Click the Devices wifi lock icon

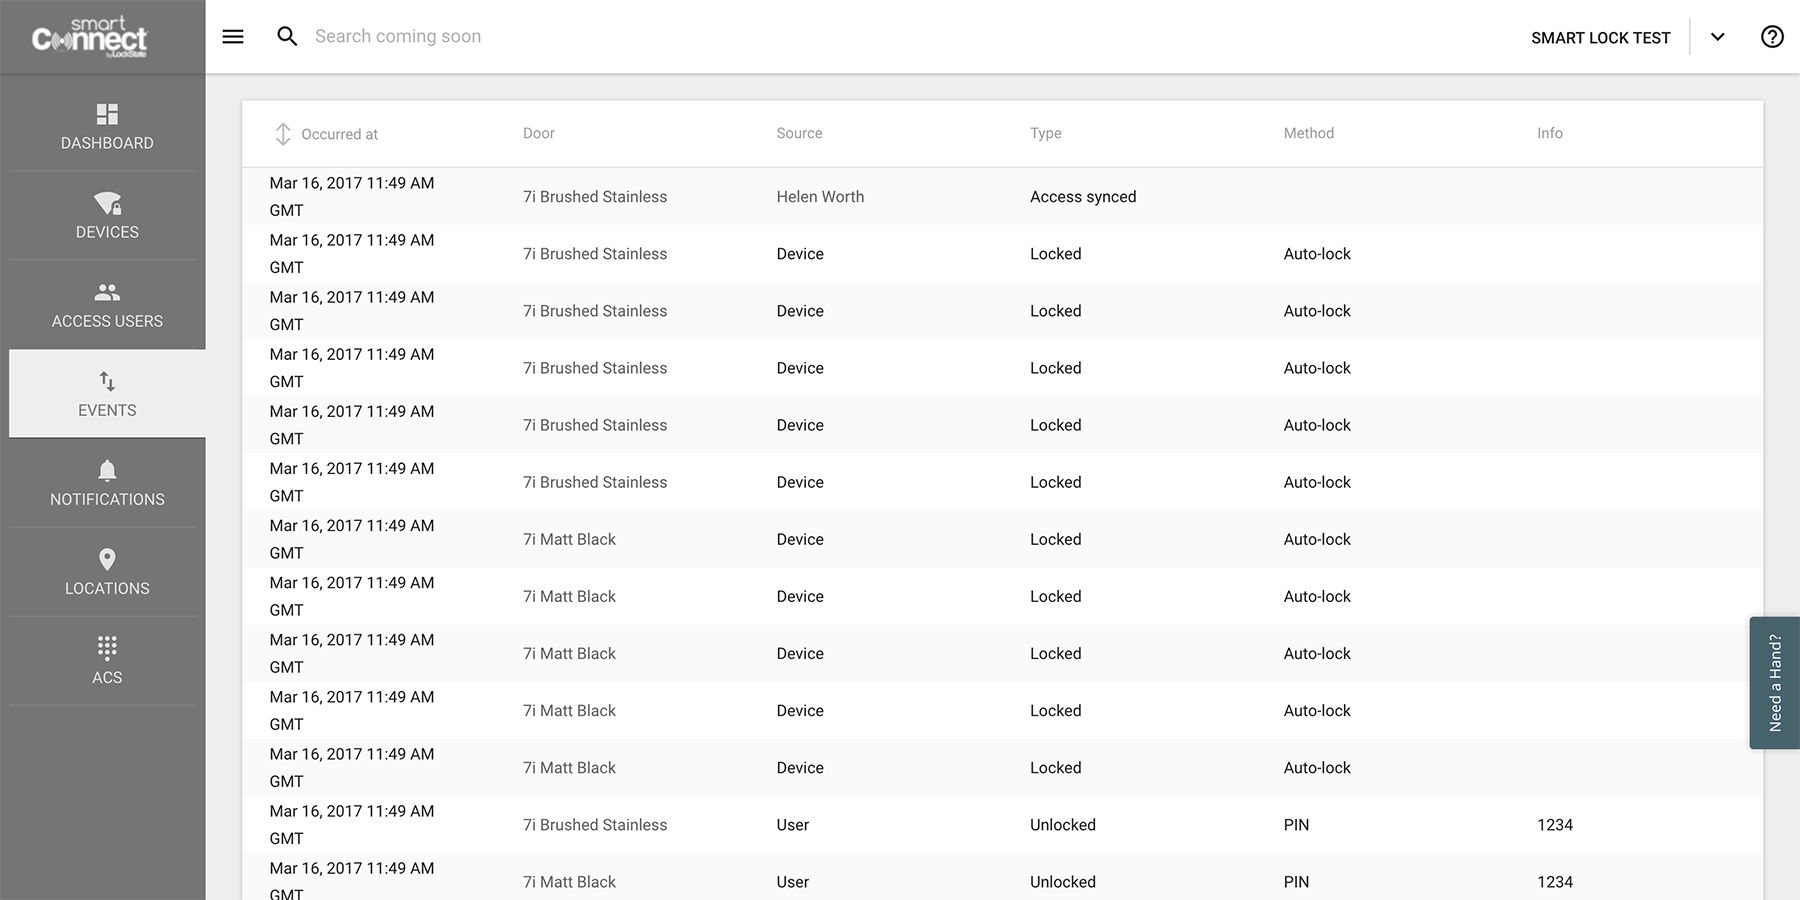click(107, 203)
